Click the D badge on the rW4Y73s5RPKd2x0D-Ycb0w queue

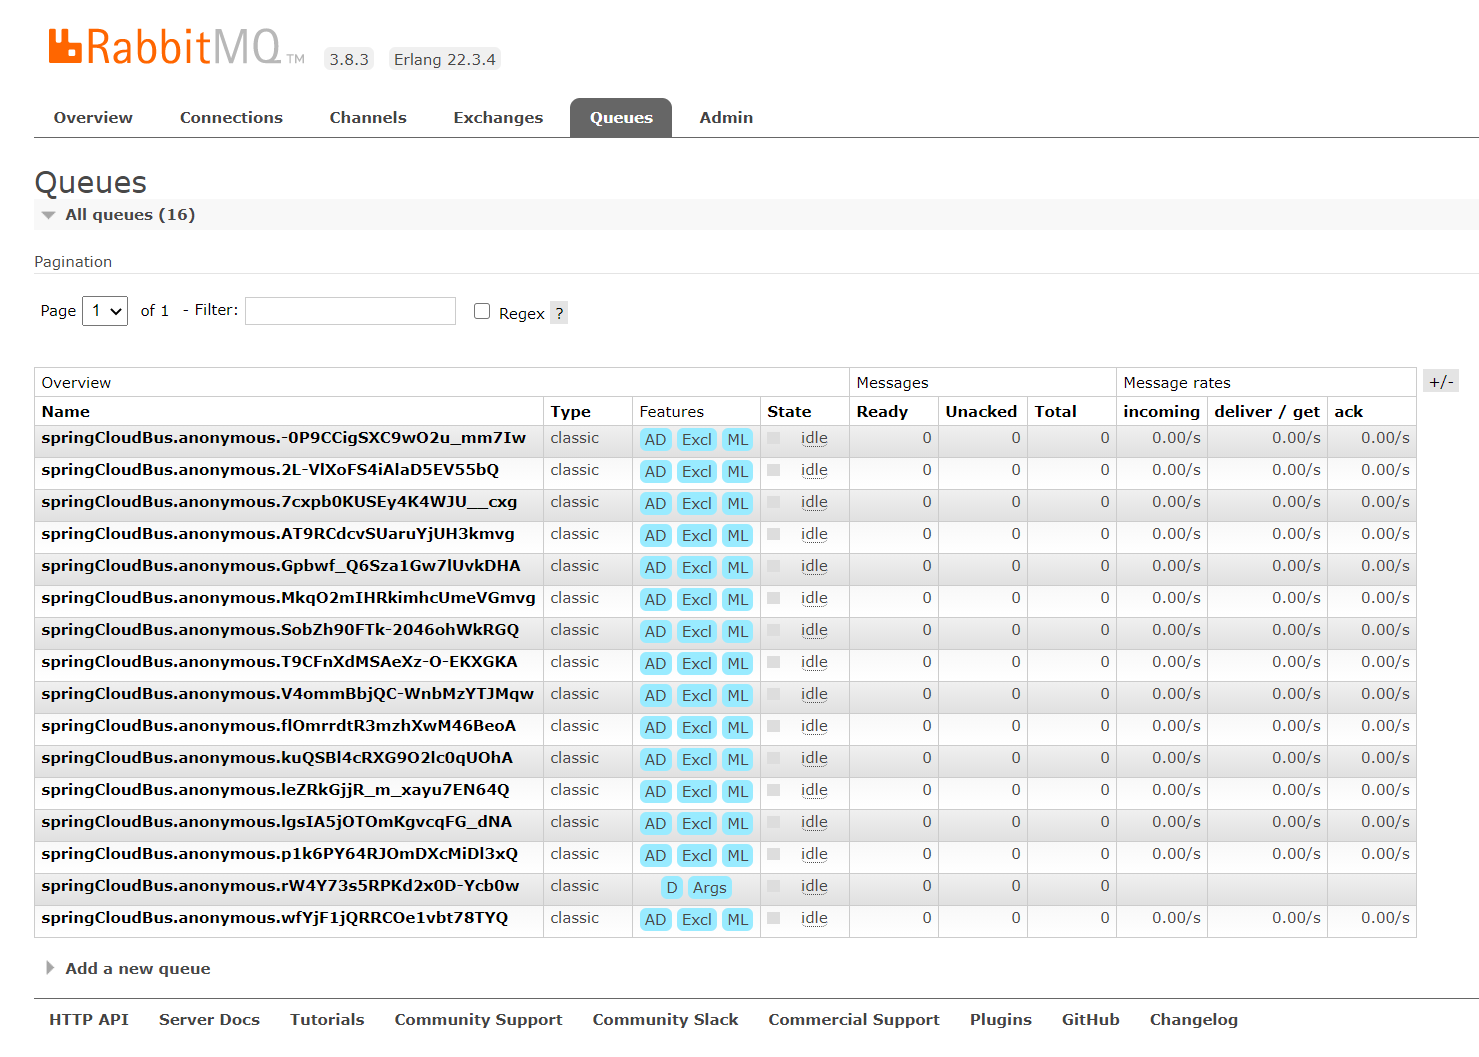[672, 888]
